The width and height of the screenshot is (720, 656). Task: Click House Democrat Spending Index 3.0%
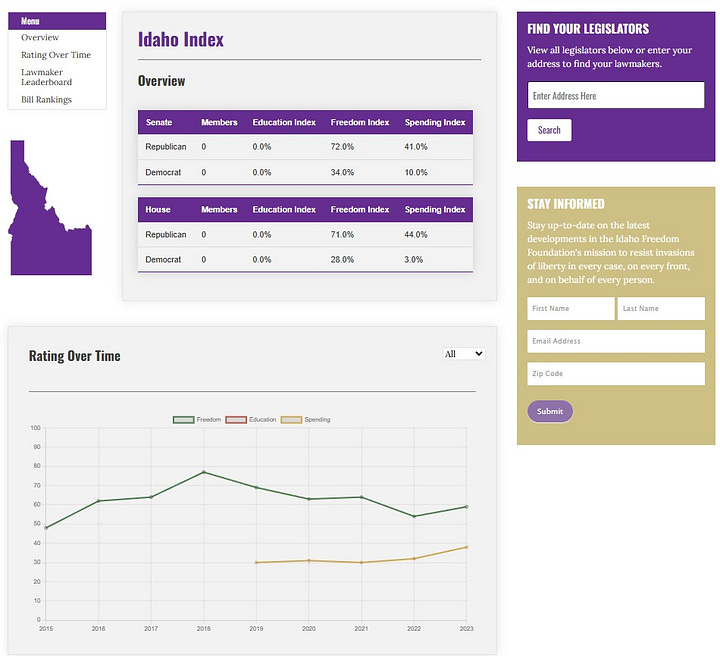coord(413,260)
